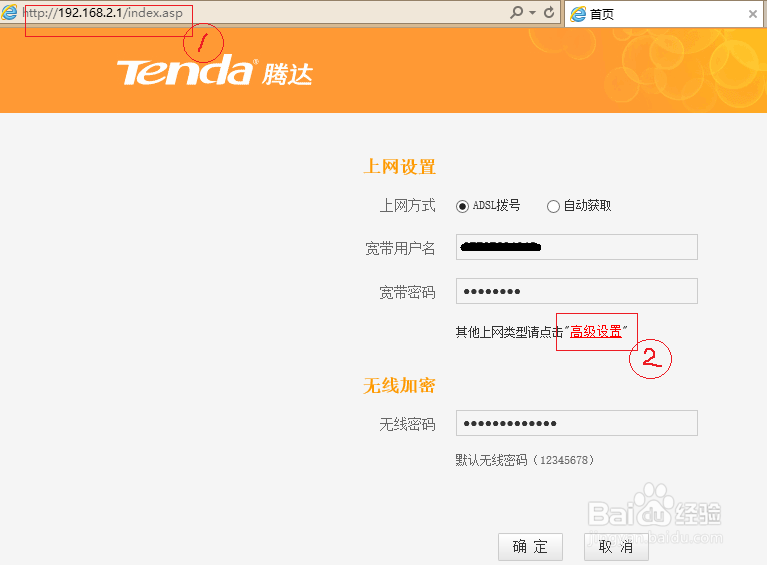This screenshot has height=565, width=767.
Task: Close the 首页 tab
Action: click(x=753, y=14)
